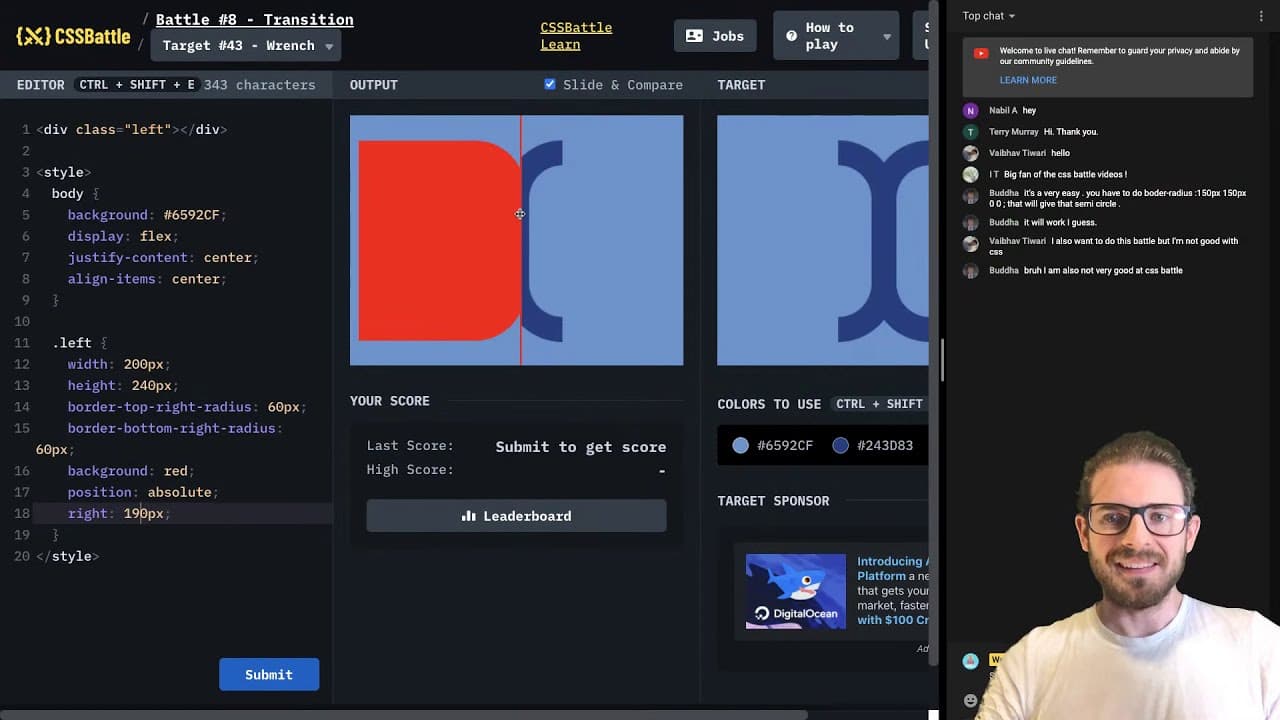The image size is (1280, 720).
Task: Click the closing '</style>' code line
Action: pos(67,556)
